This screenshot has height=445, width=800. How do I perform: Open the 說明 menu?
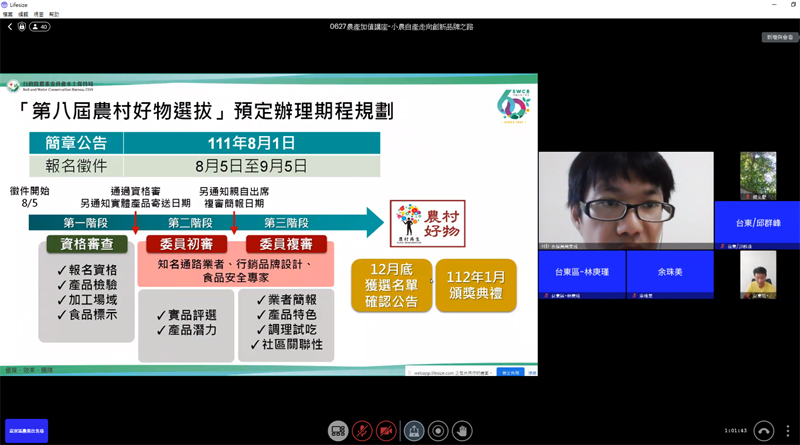tap(54, 15)
